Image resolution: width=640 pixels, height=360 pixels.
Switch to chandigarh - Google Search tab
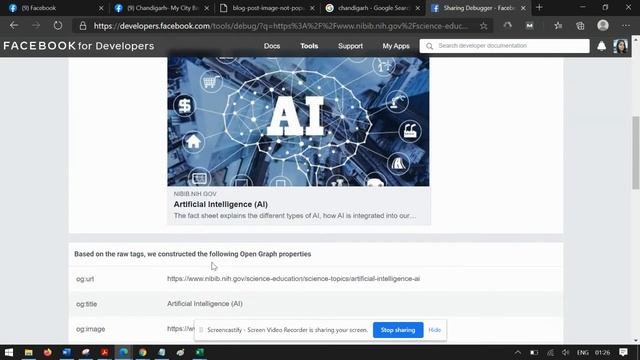click(373, 8)
